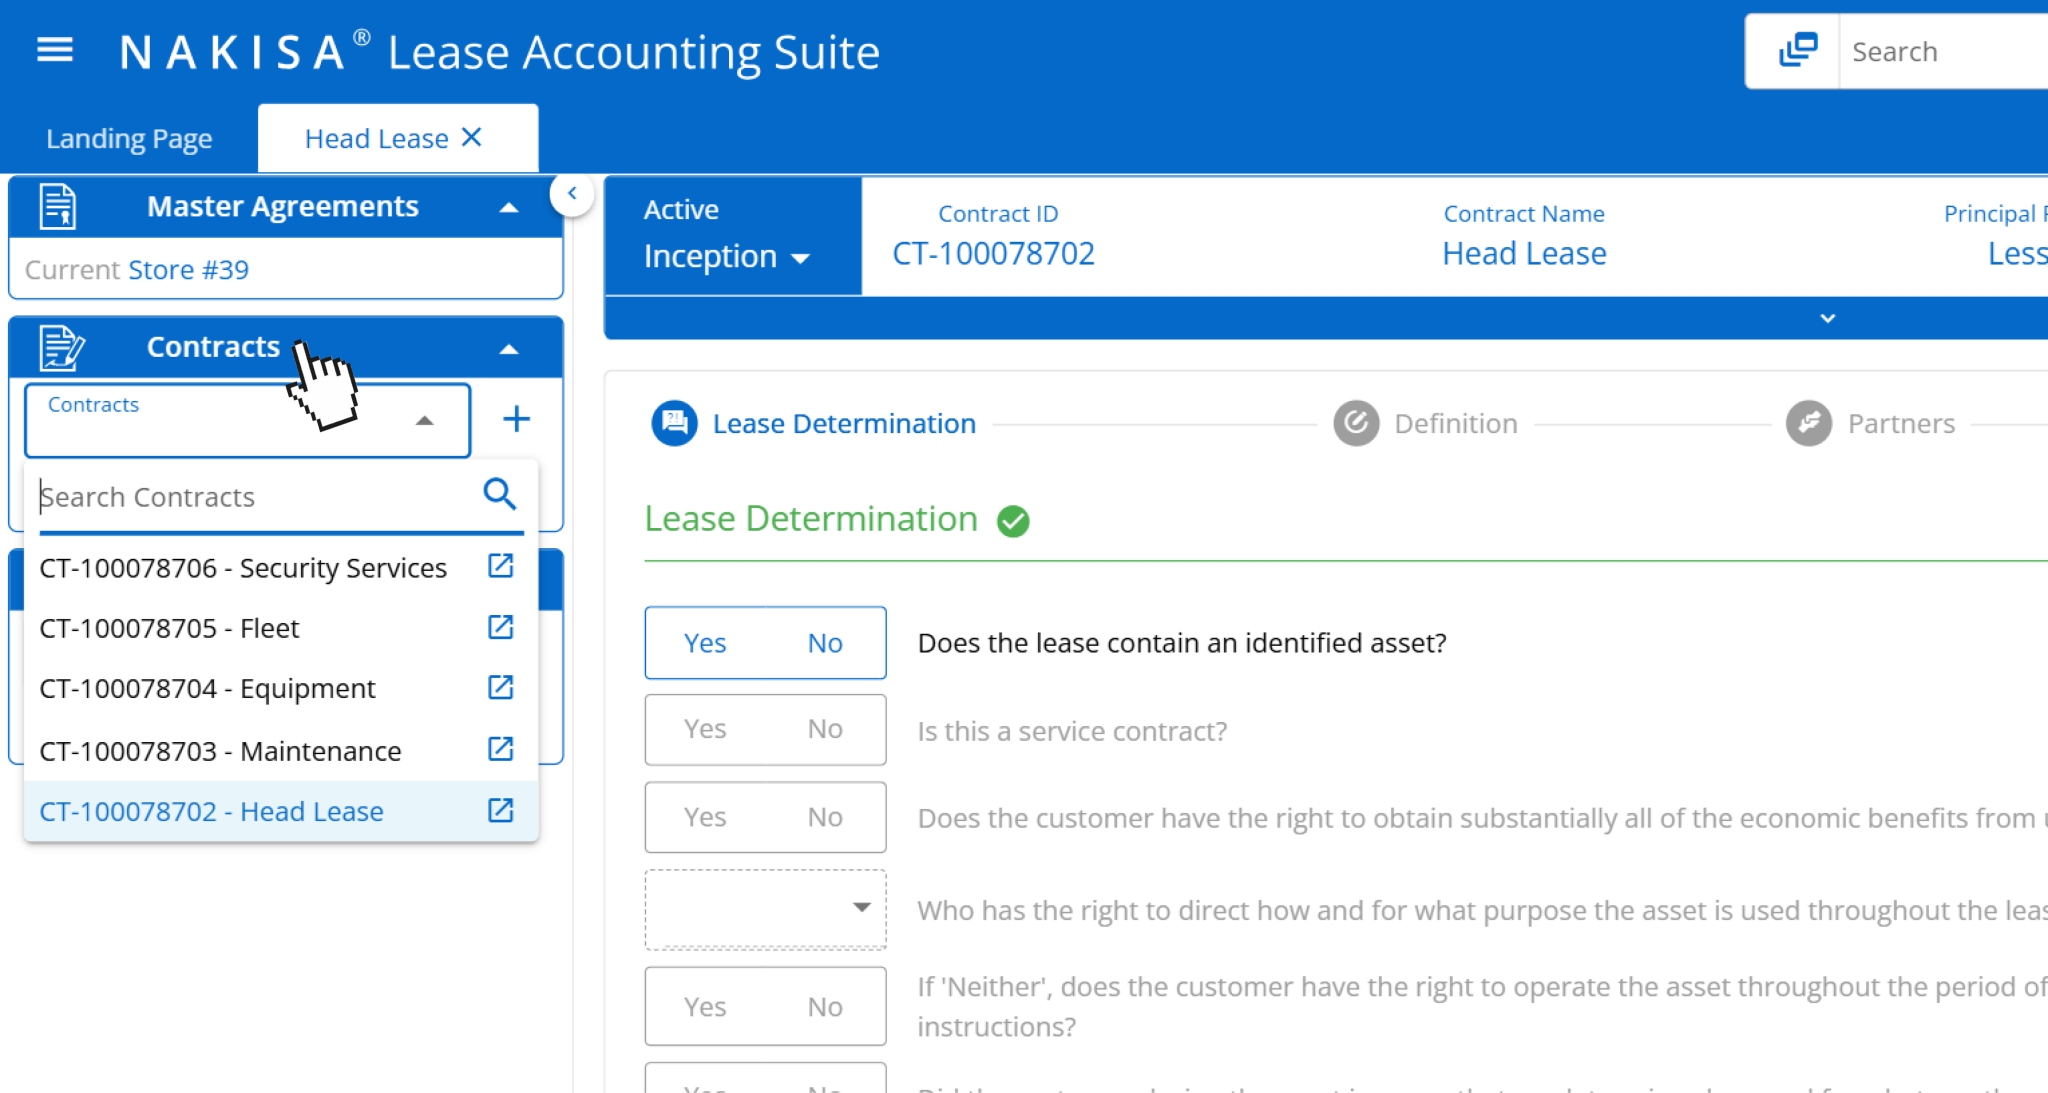Image resolution: width=2048 pixels, height=1093 pixels.
Task: Expand the contract header details chevron
Action: [x=1827, y=318]
